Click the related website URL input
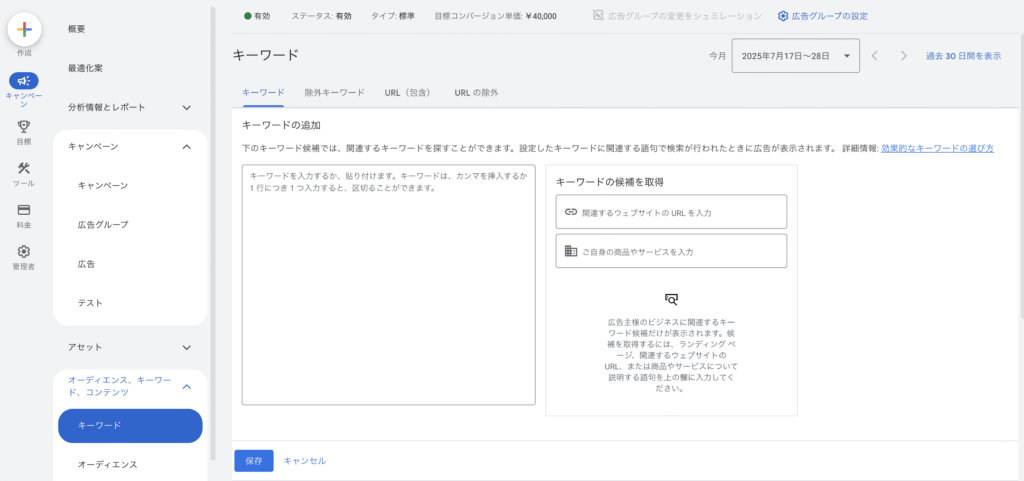This screenshot has height=481, width=1024. tap(671, 212)
